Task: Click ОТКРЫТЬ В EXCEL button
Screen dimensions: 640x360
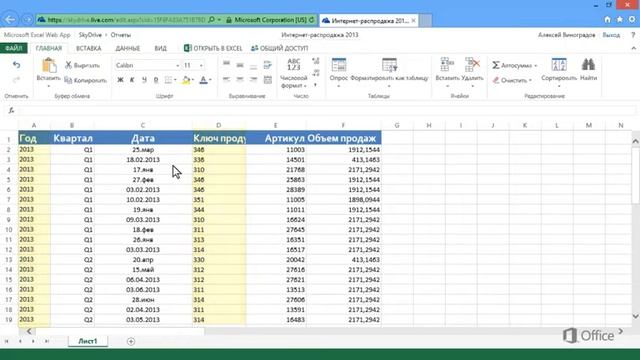Action: (x=213, y=48)
